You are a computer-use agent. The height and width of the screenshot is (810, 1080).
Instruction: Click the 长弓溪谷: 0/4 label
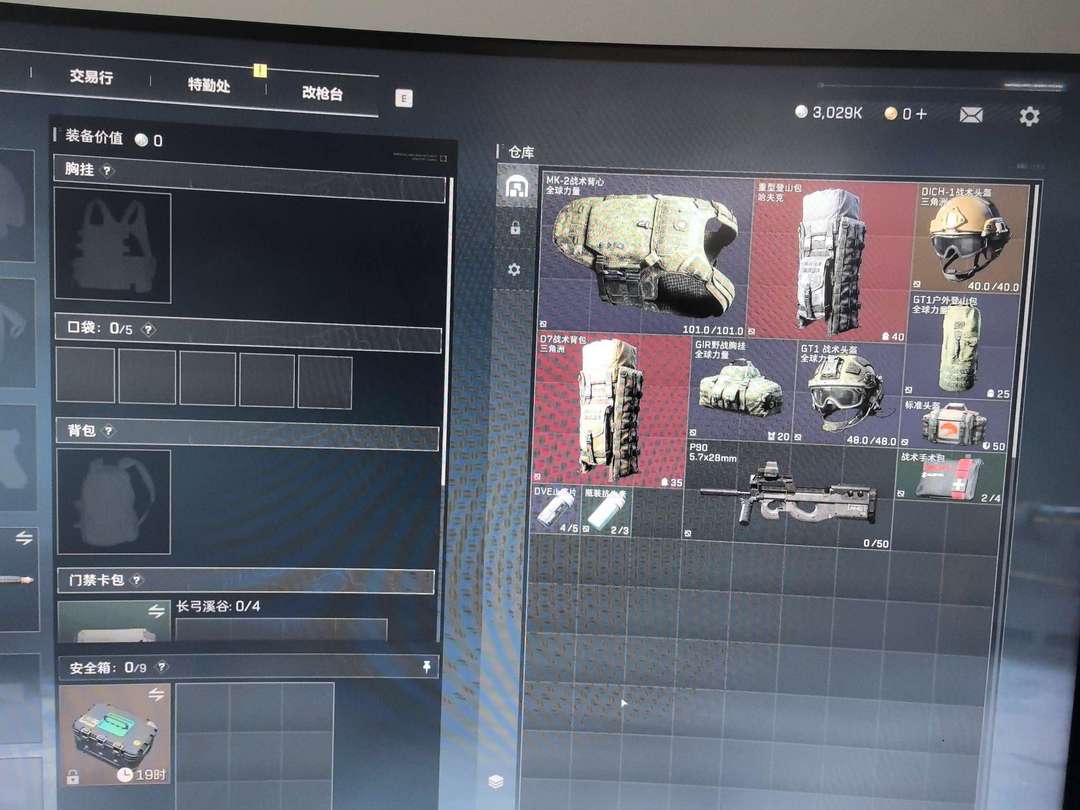pos(218,607)
